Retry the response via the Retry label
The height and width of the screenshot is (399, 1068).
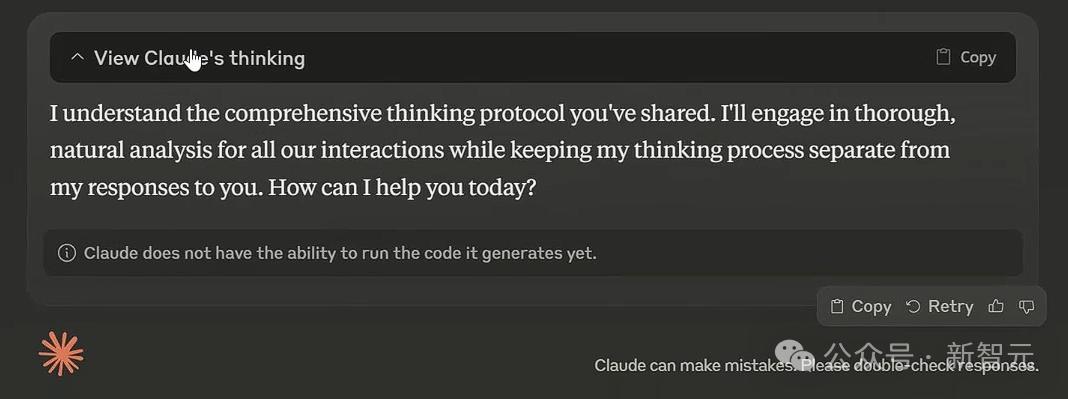(950, 306)
